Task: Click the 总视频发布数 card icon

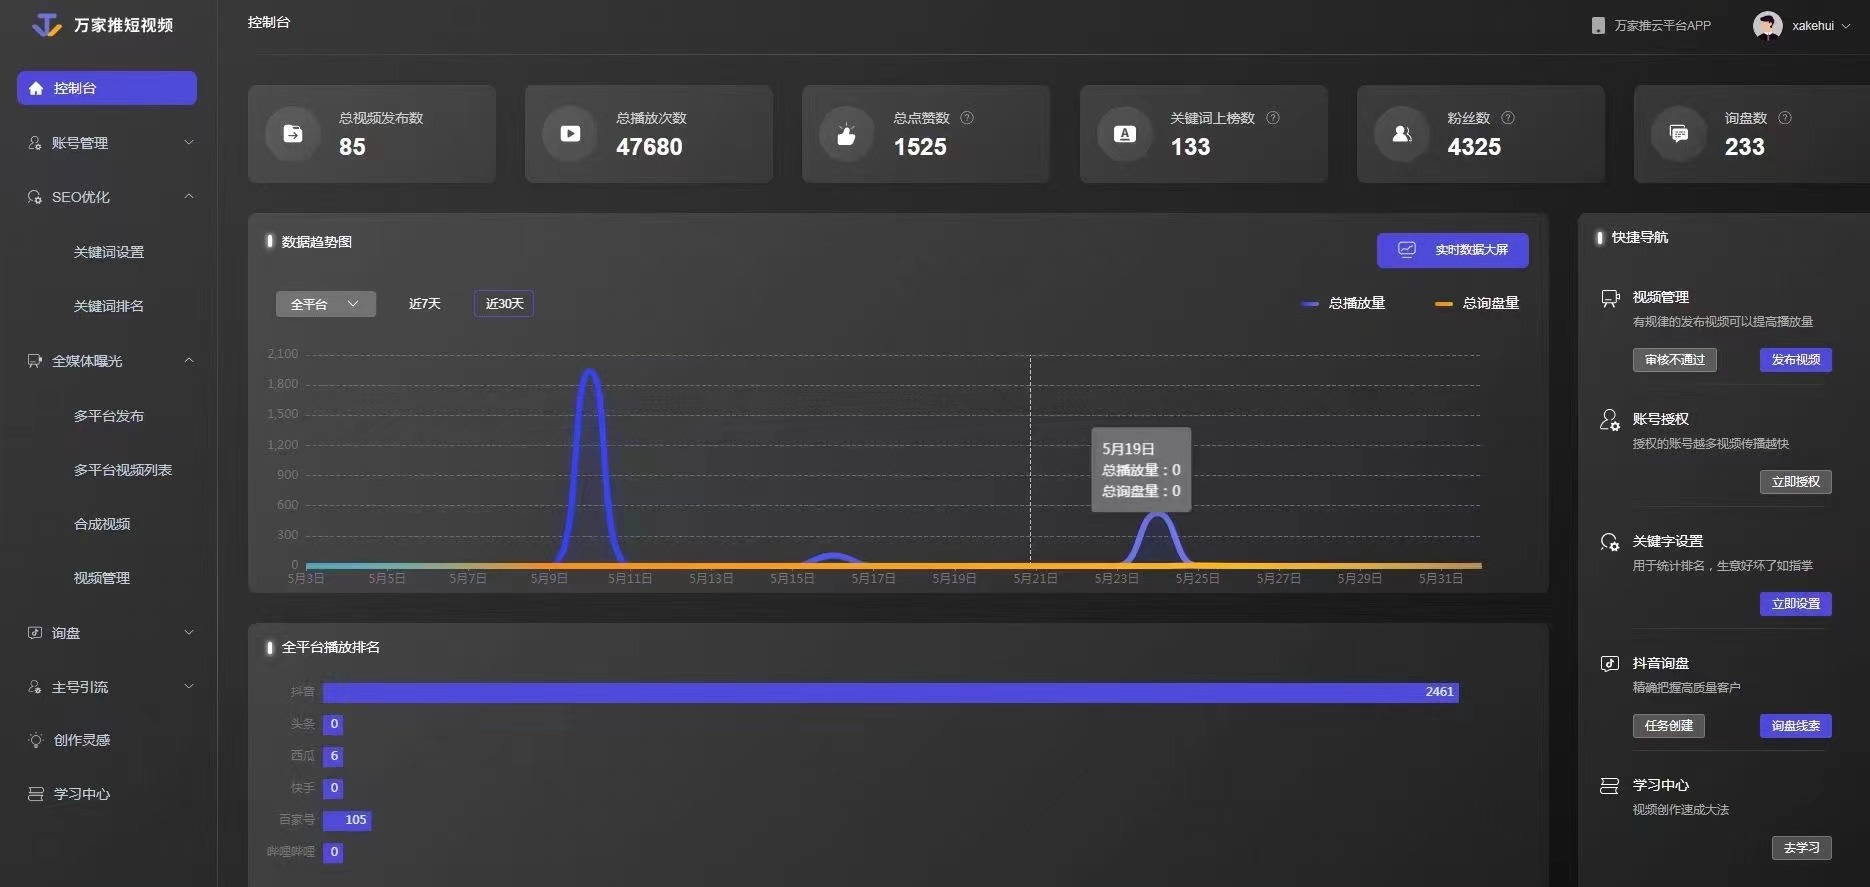Action: 293,134
